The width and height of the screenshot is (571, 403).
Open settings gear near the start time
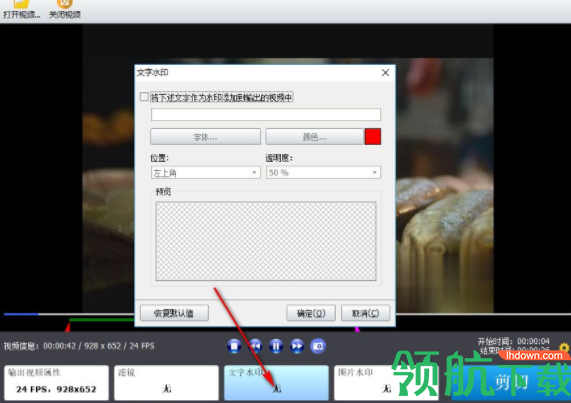(x=564, y=347)
